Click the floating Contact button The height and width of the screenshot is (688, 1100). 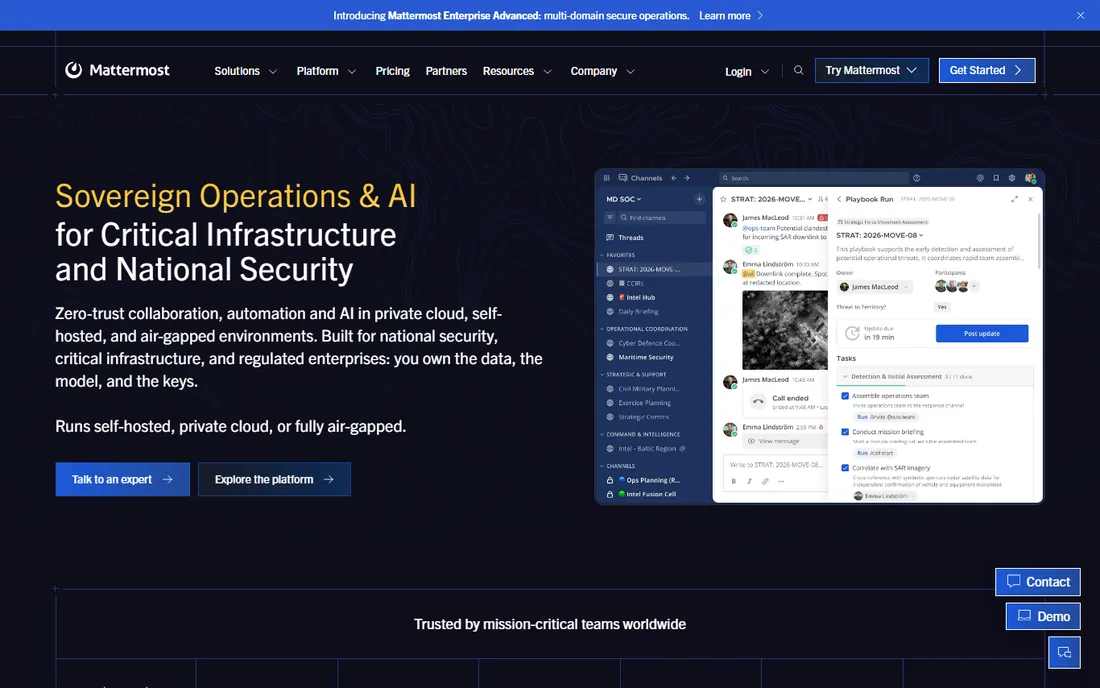[x=1038, y=581]
